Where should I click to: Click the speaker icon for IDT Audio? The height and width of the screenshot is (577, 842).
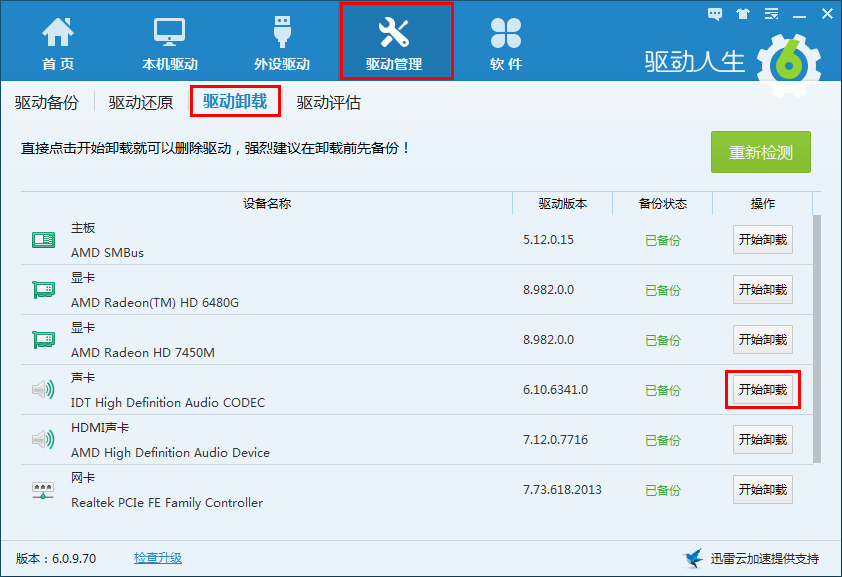pyautogui.click(x=43, y=389)
